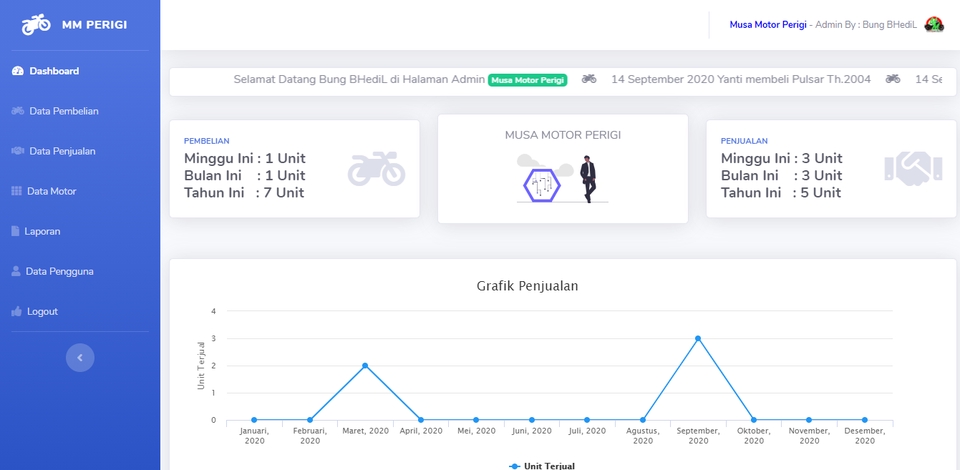Click the green Musa Motor Perigi badge

[x=527, y=80]
